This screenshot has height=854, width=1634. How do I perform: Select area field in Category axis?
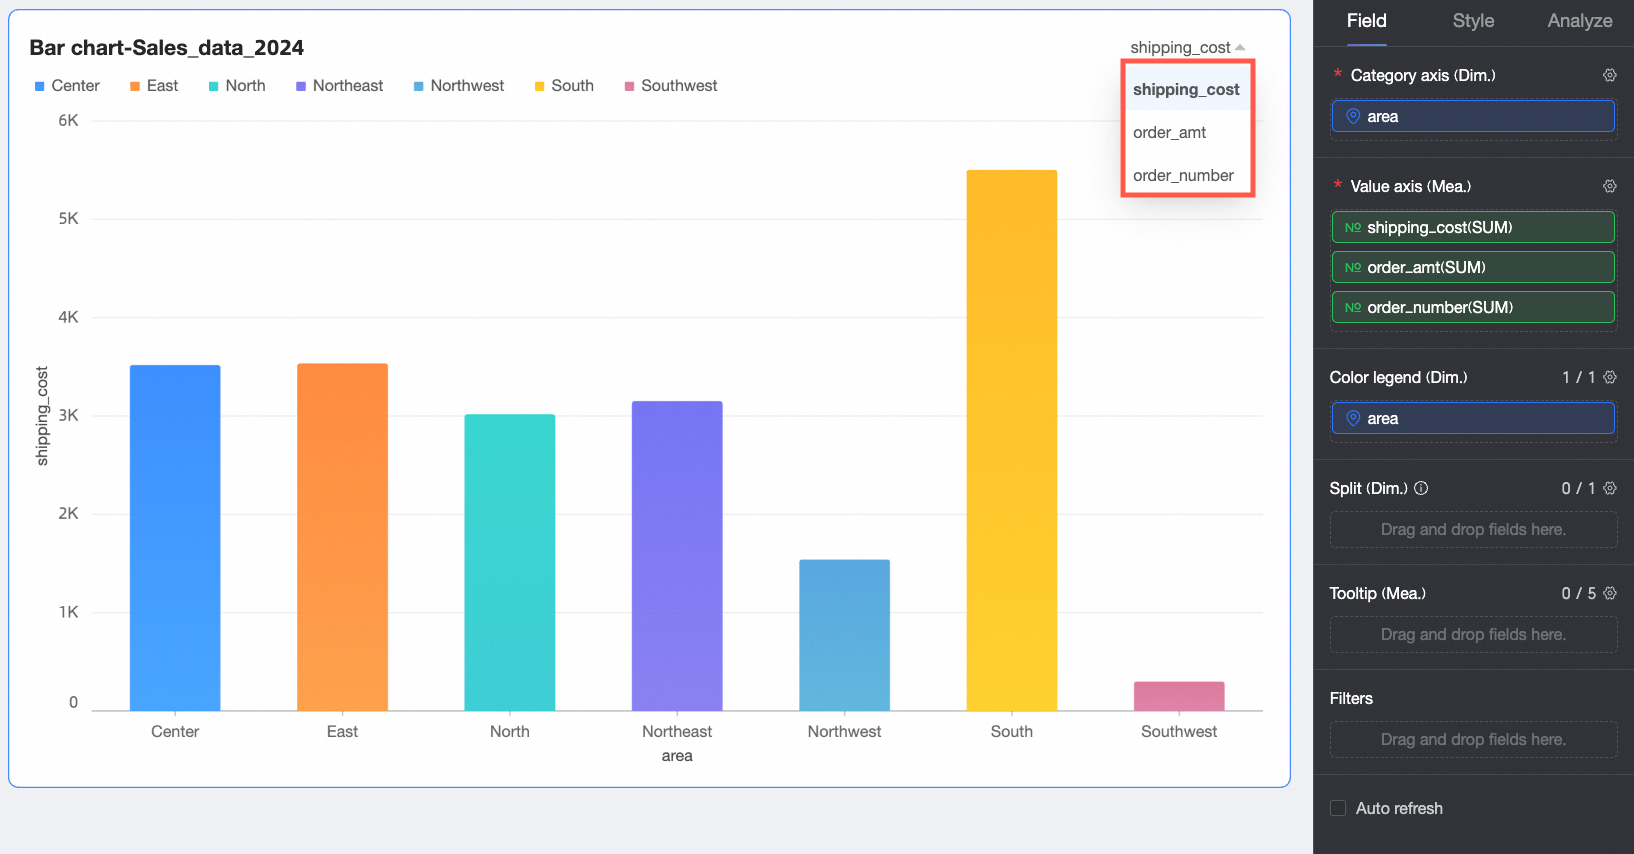coord(1473,116)
